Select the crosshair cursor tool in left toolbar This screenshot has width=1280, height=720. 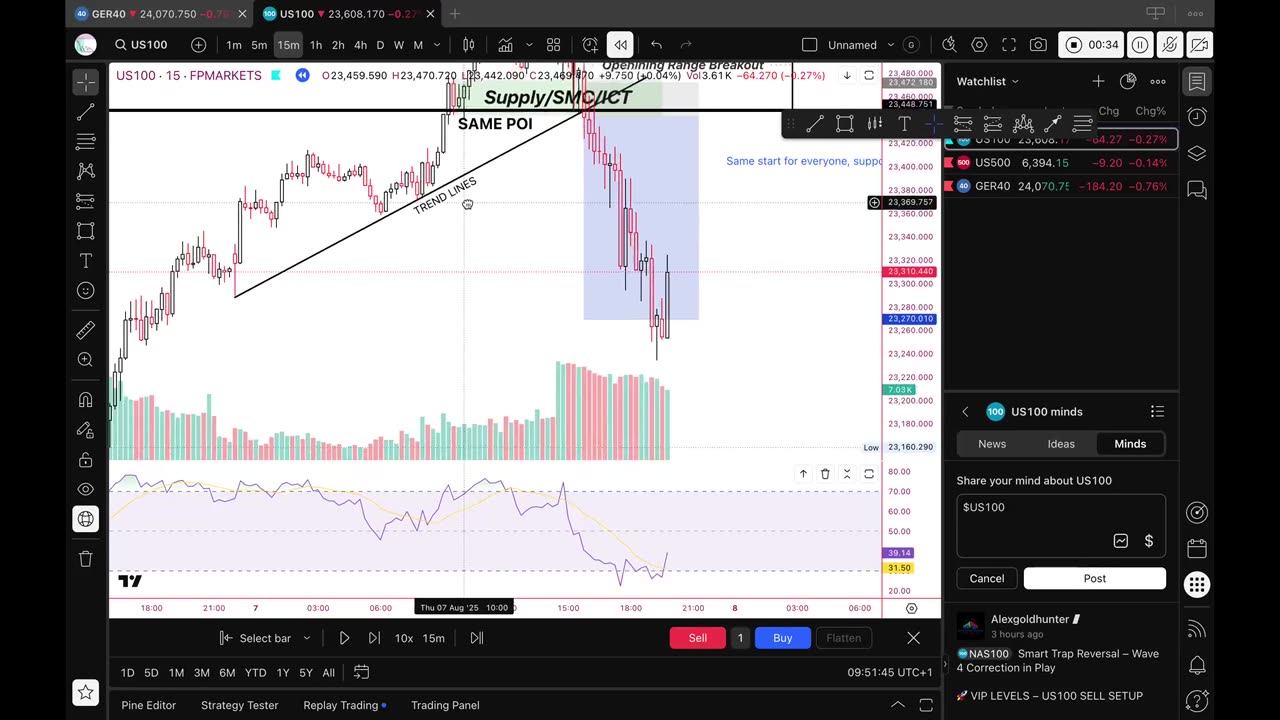coord(86,82)
